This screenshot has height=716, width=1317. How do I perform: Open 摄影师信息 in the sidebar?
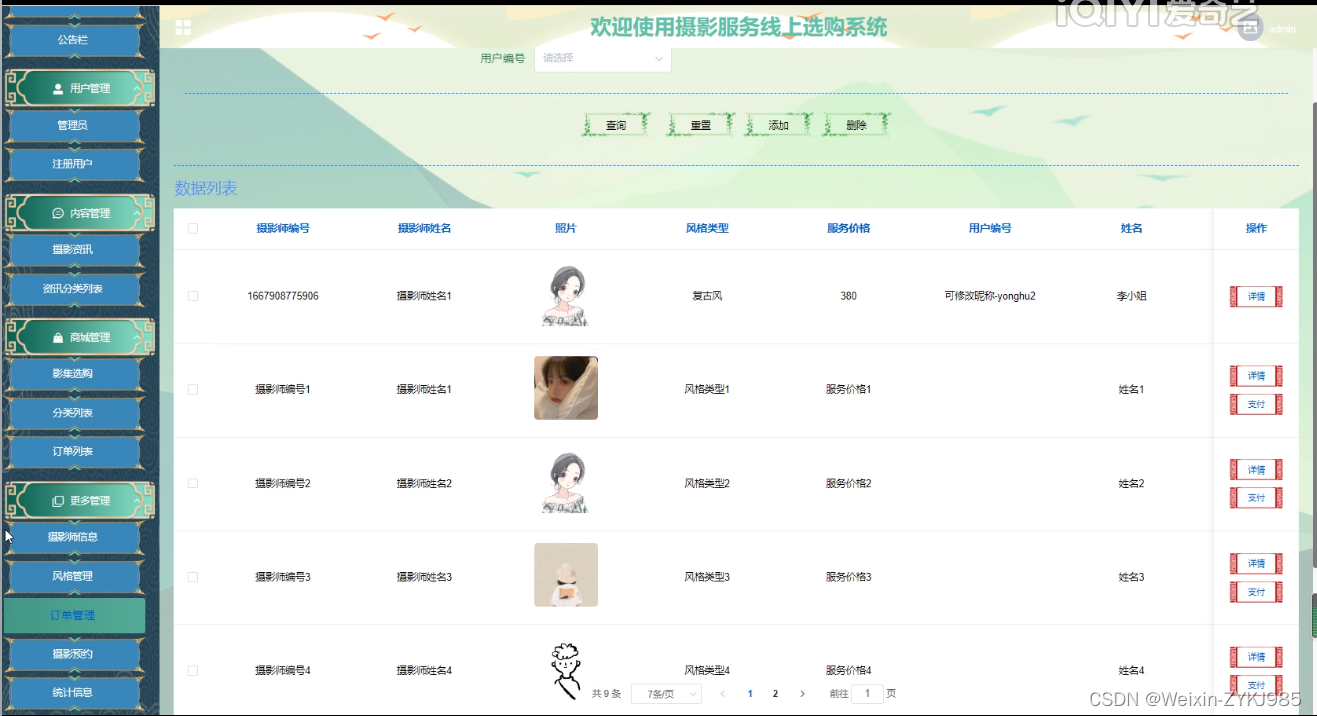(72, 537)
